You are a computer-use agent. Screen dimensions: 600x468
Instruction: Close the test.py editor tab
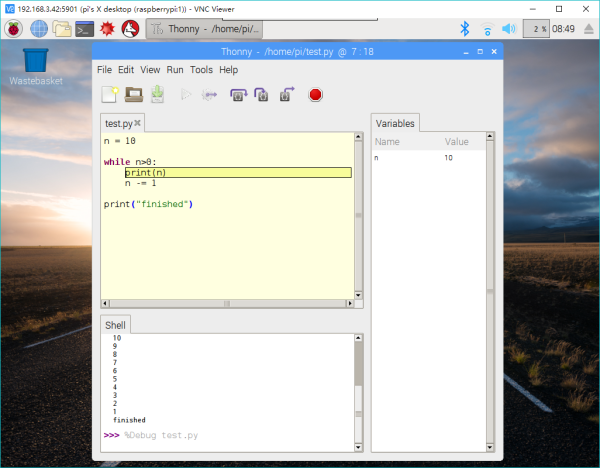click(x=137, y=123)
